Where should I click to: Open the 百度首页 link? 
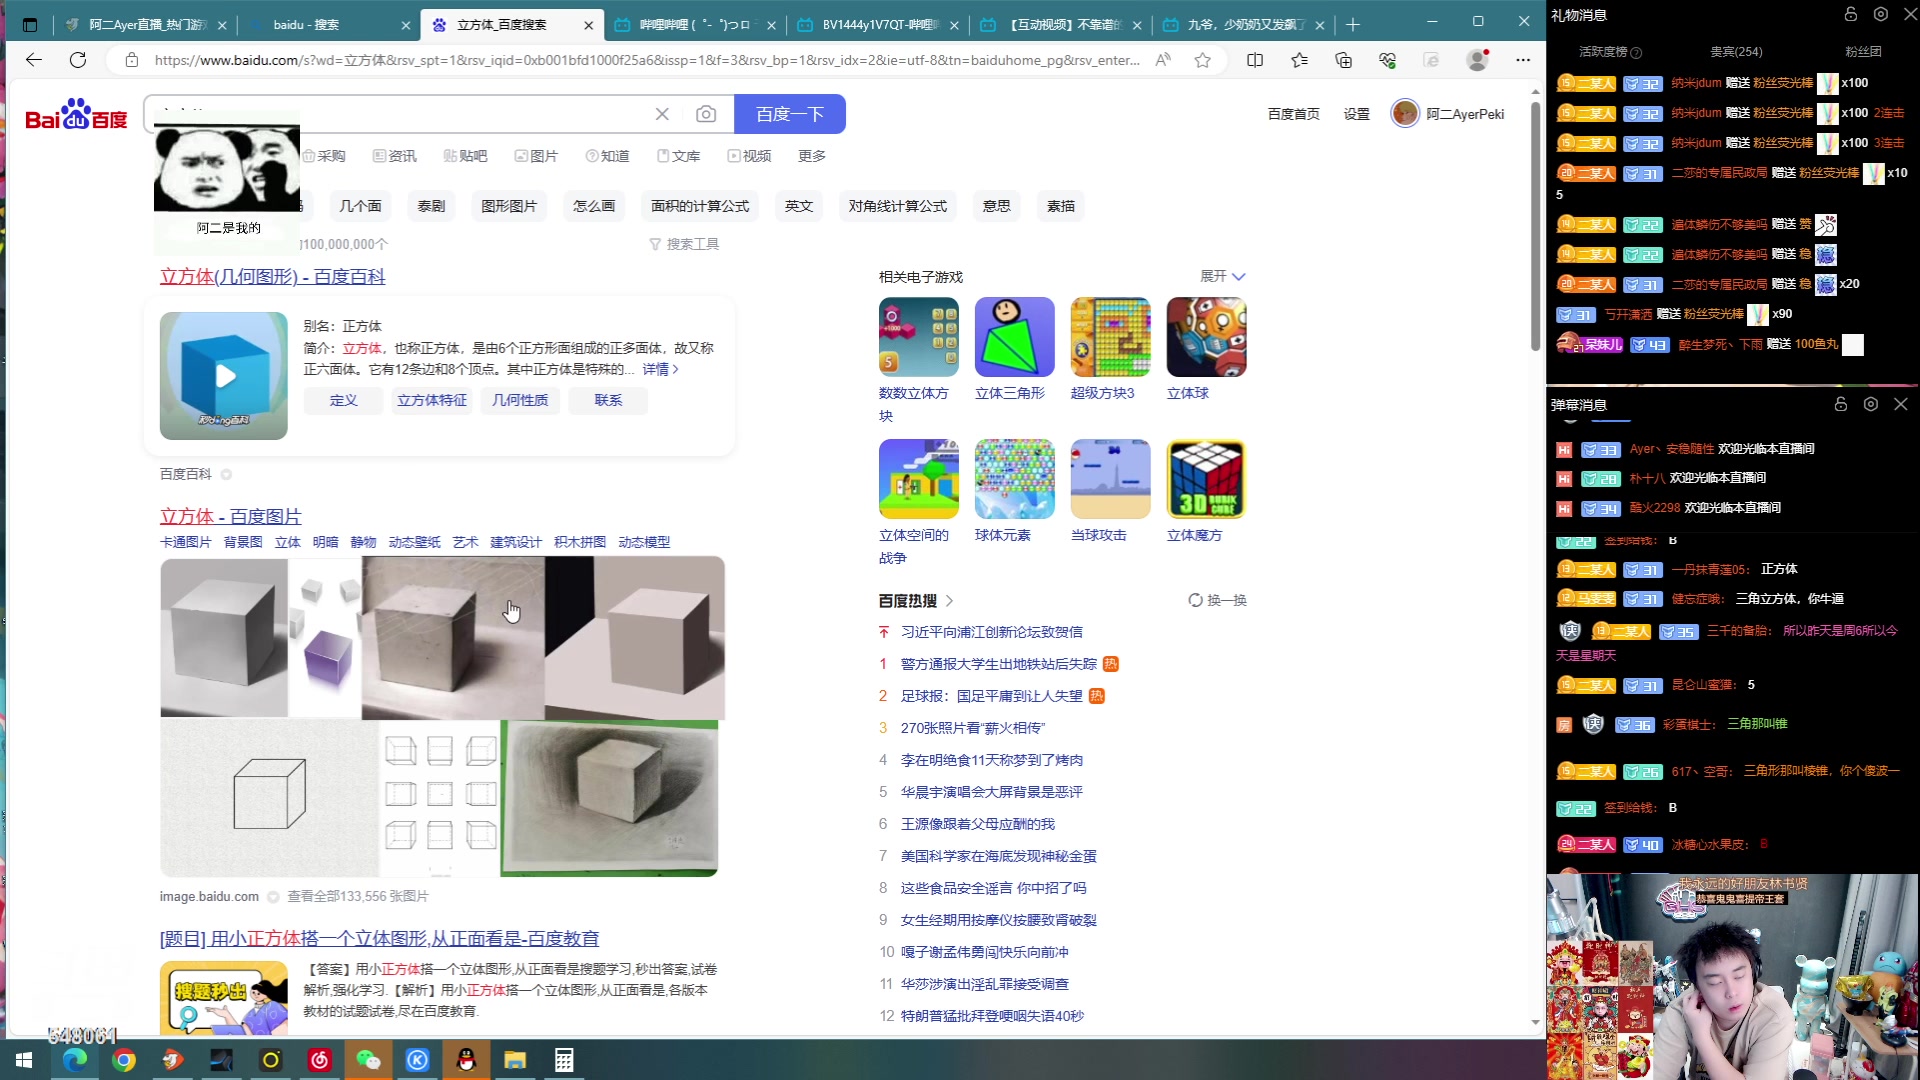(x=1293, y=114)
